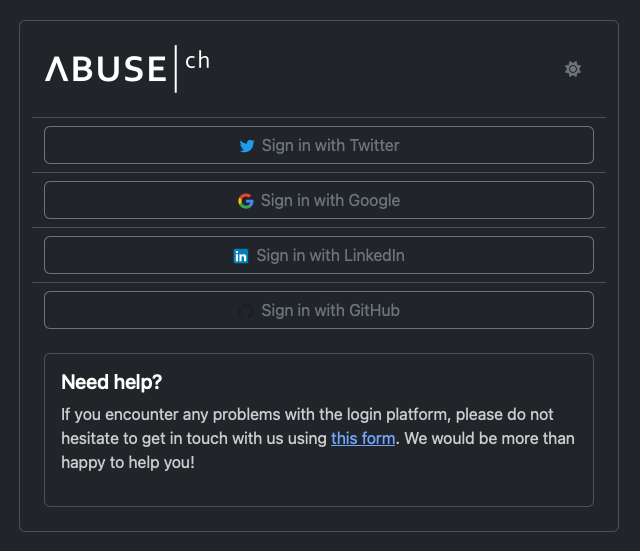The image size is (640, 551).
Task: Click the blue LinkedIn logo icon
Action: coord(241,256)
